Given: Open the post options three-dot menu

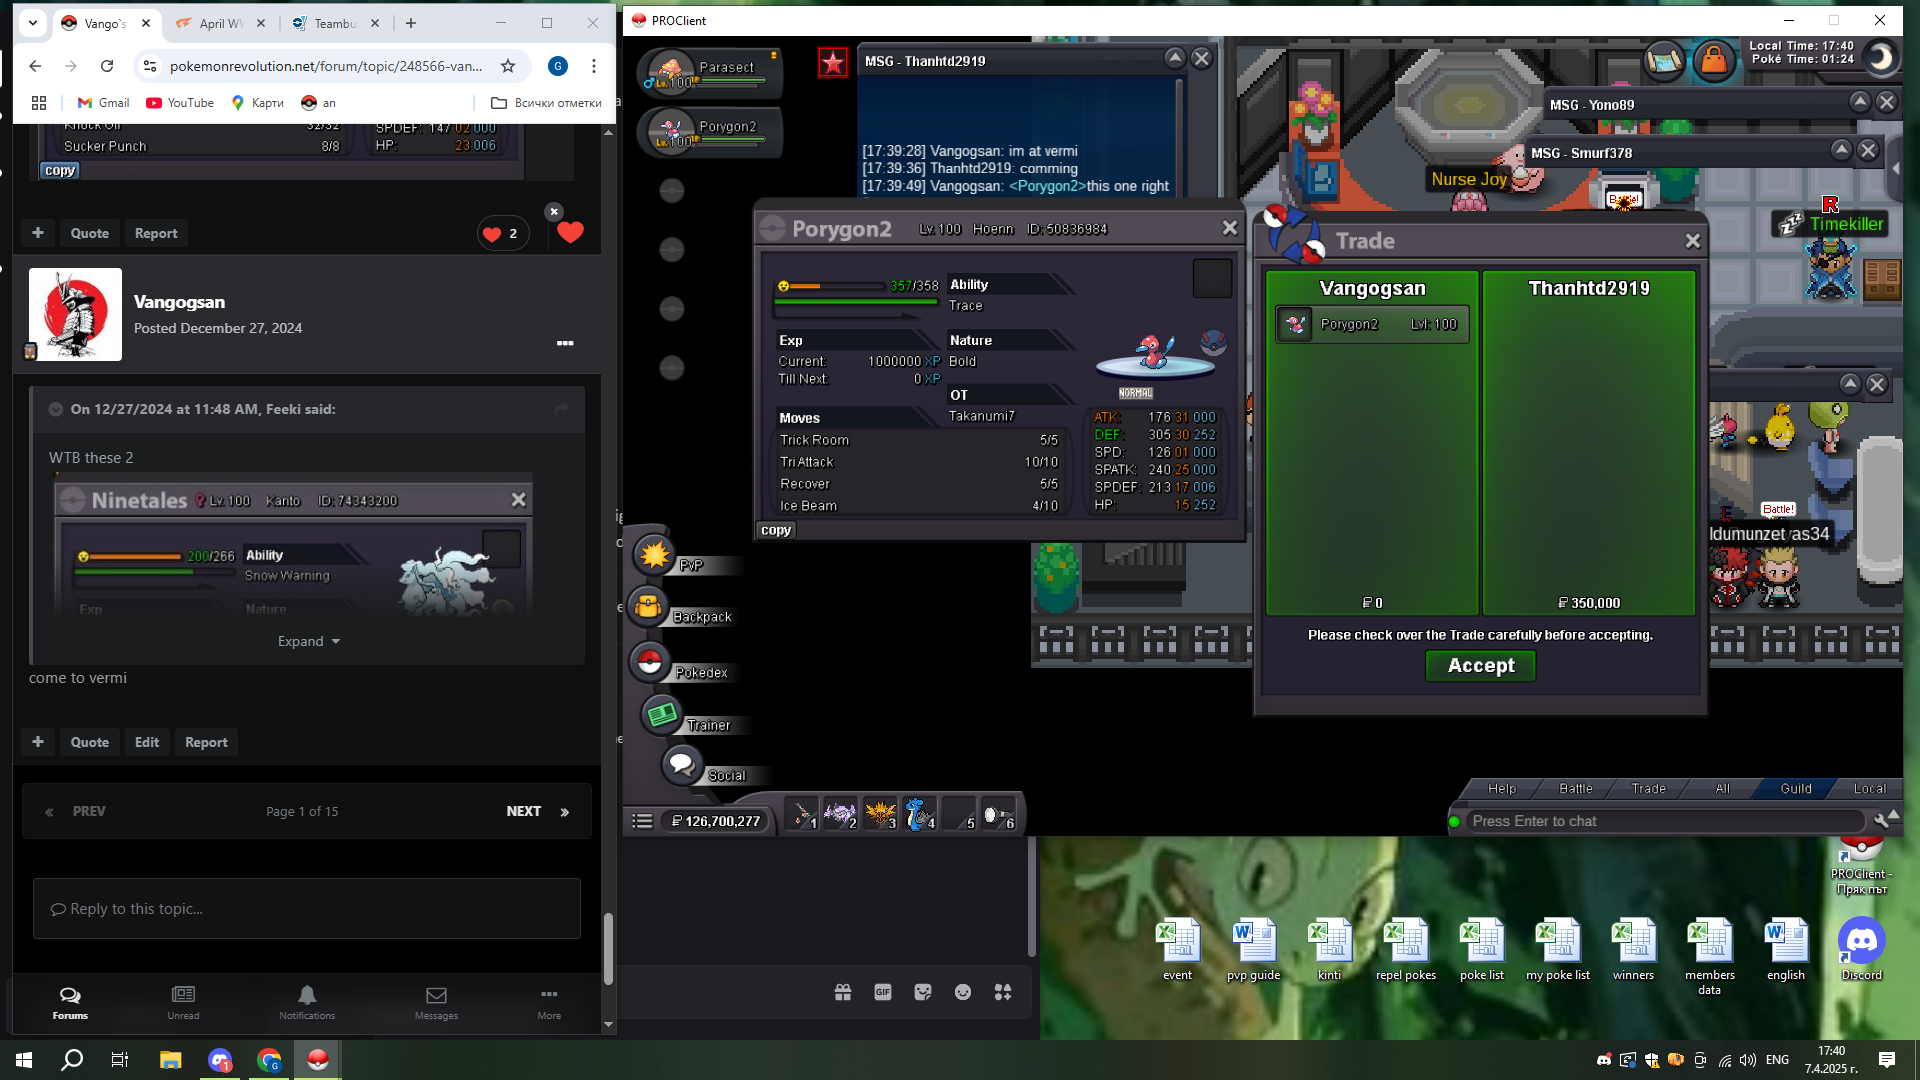Looking at the screenshot, I should pos(565,343).
